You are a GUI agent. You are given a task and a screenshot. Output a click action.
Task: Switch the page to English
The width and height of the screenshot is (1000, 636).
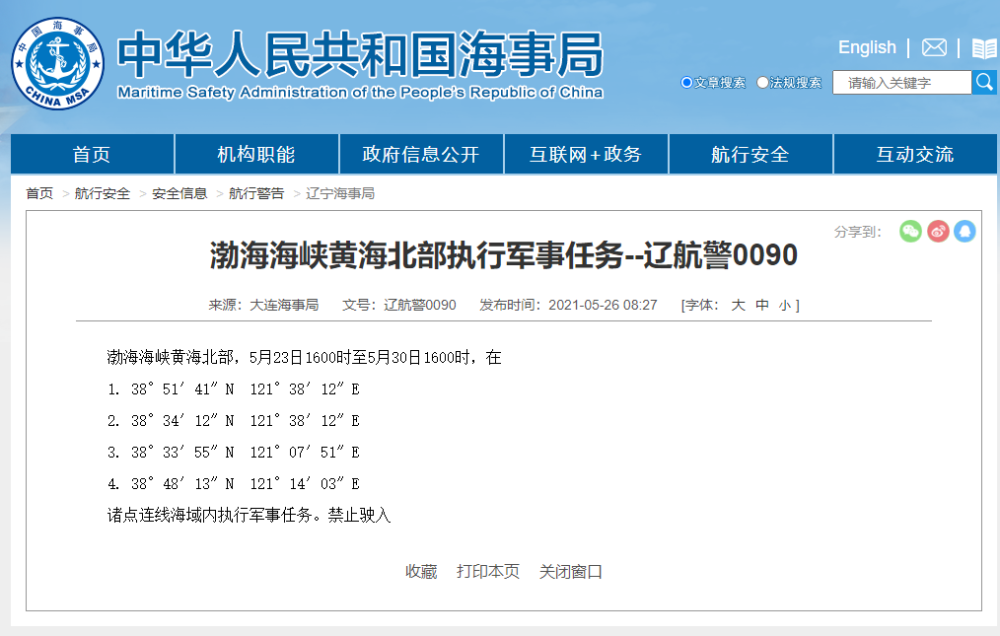pyautogui.click(x=866, y=47)
